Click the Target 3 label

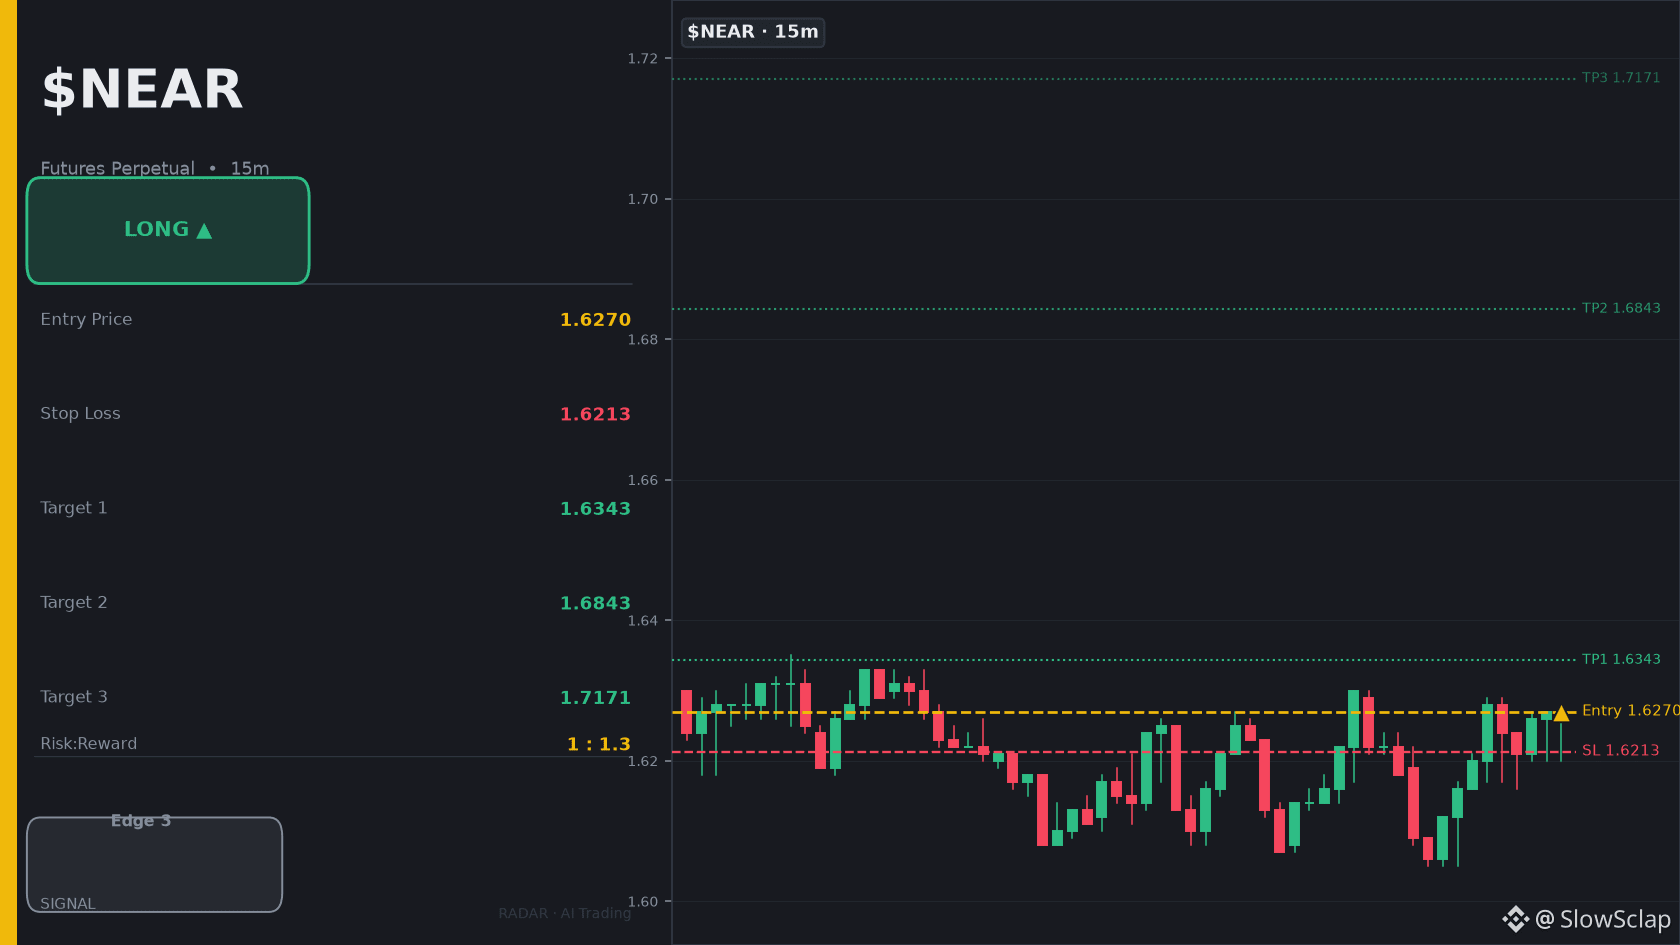tap(74, 697)
